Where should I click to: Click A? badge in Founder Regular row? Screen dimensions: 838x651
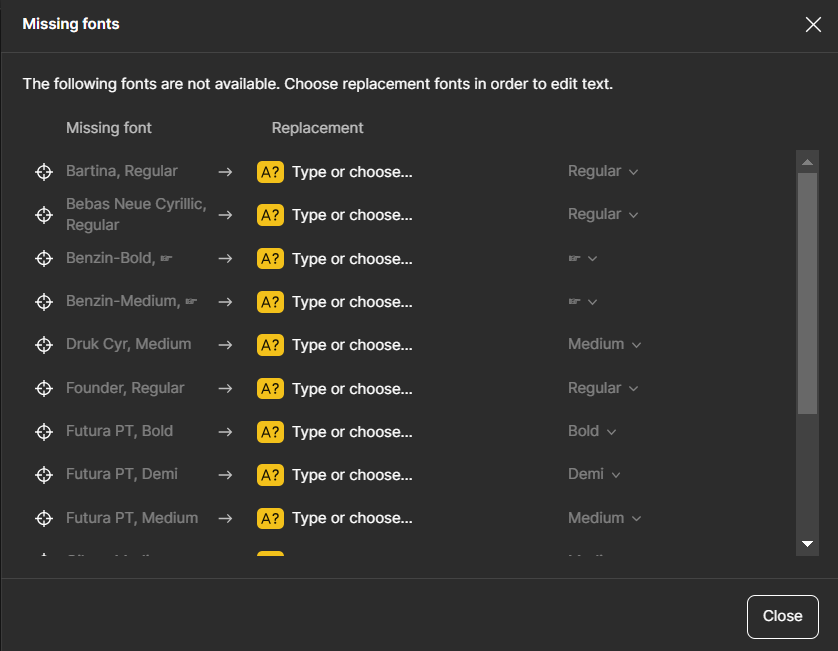270,389
